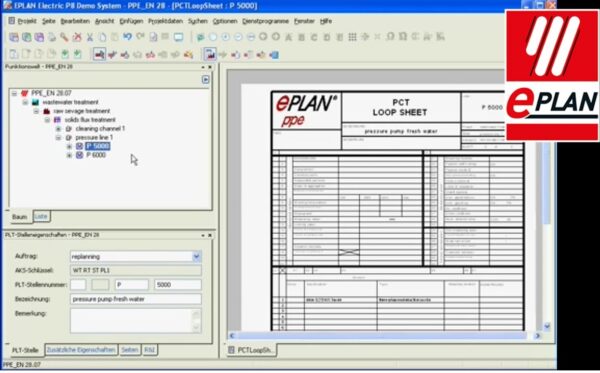Image resolution: width=600 pixels, height=373 pixels.
Task: Open the RSI tab
Action: [150, 350]
